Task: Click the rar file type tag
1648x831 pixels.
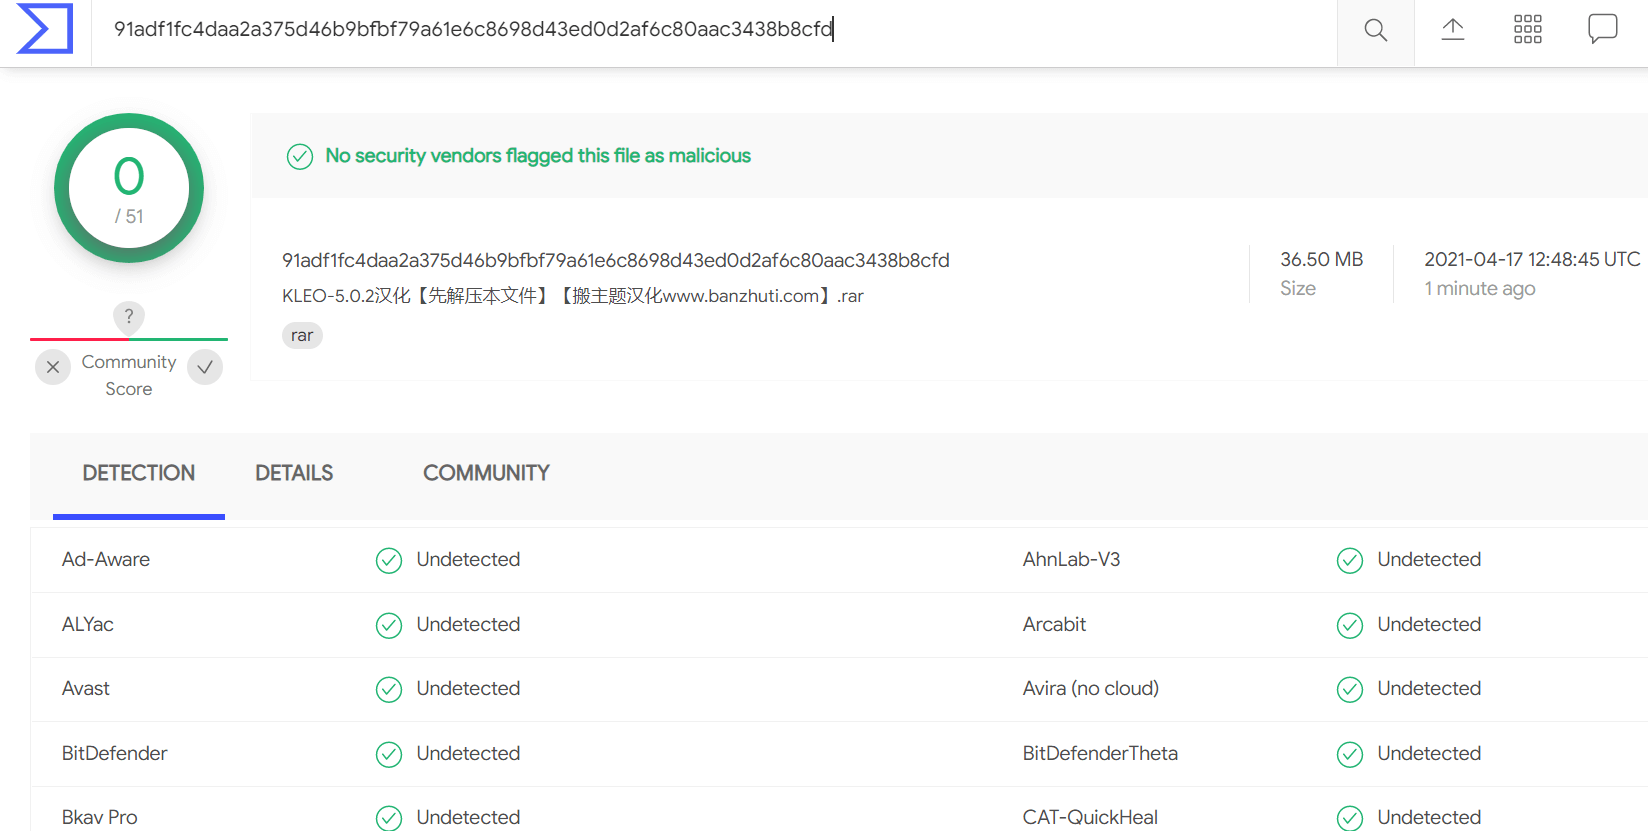Action: pos(302,336)
